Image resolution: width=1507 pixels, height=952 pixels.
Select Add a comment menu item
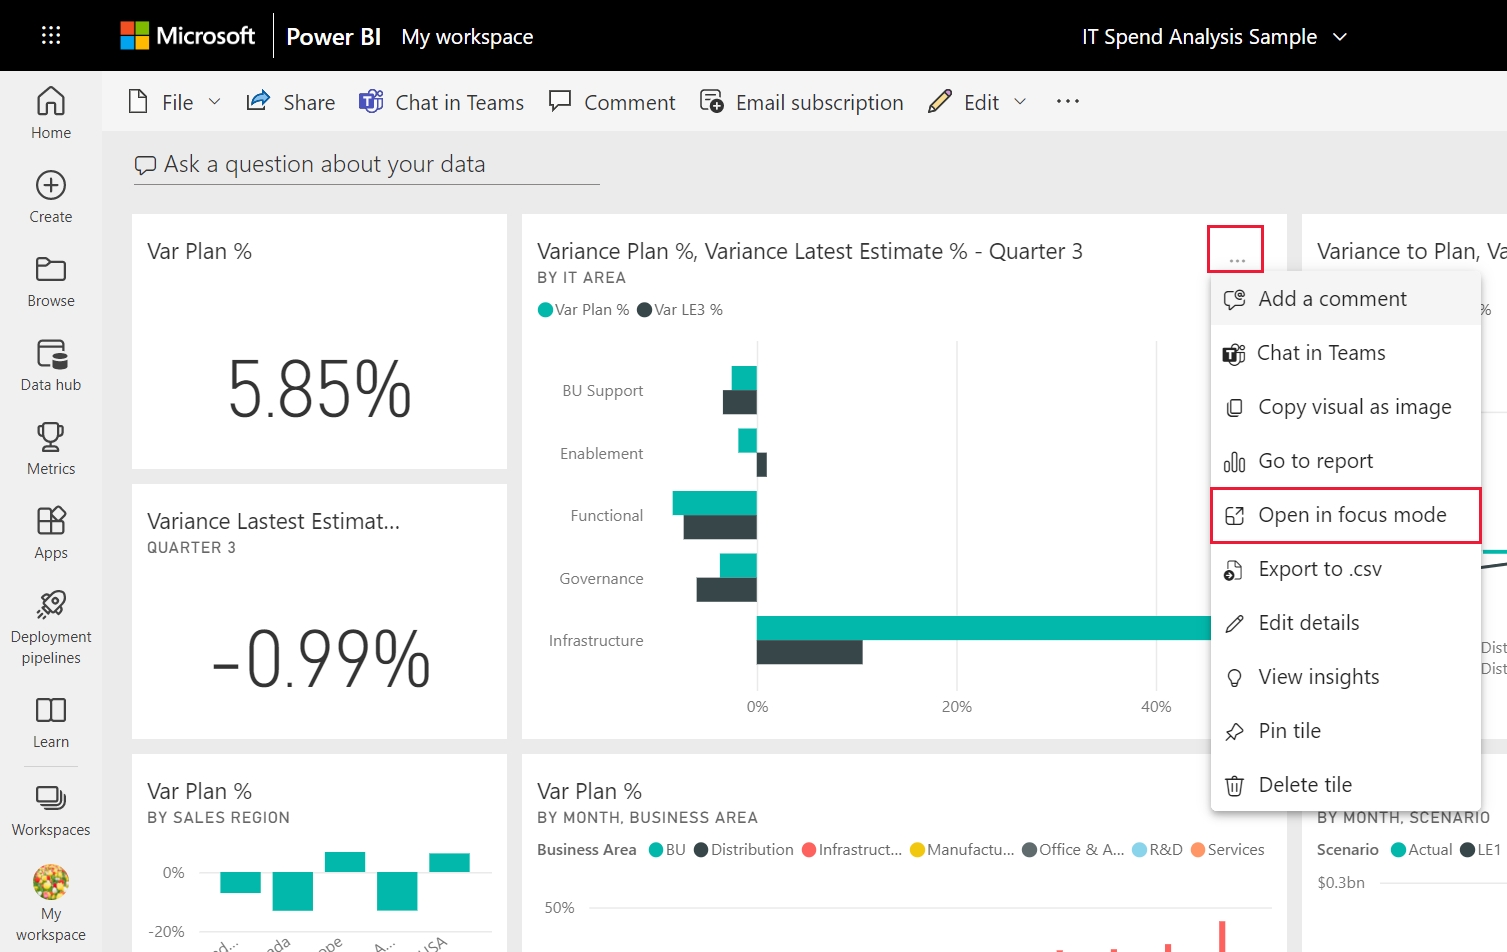pyautogui.click(x=1346, y=299)
